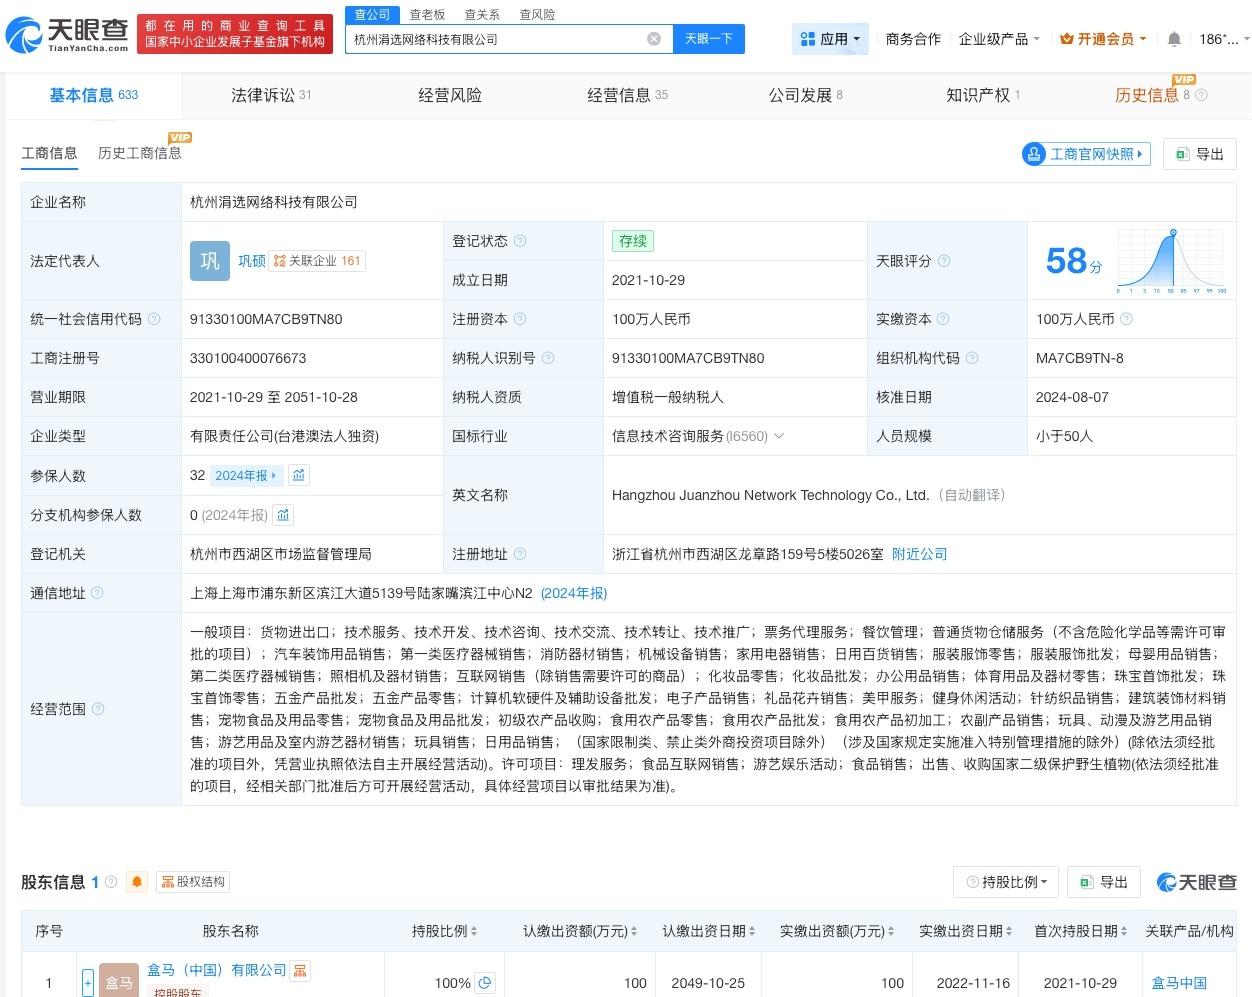
Task: Click the VIP crown icon beside 开通会员
Action: [1066, 39]
